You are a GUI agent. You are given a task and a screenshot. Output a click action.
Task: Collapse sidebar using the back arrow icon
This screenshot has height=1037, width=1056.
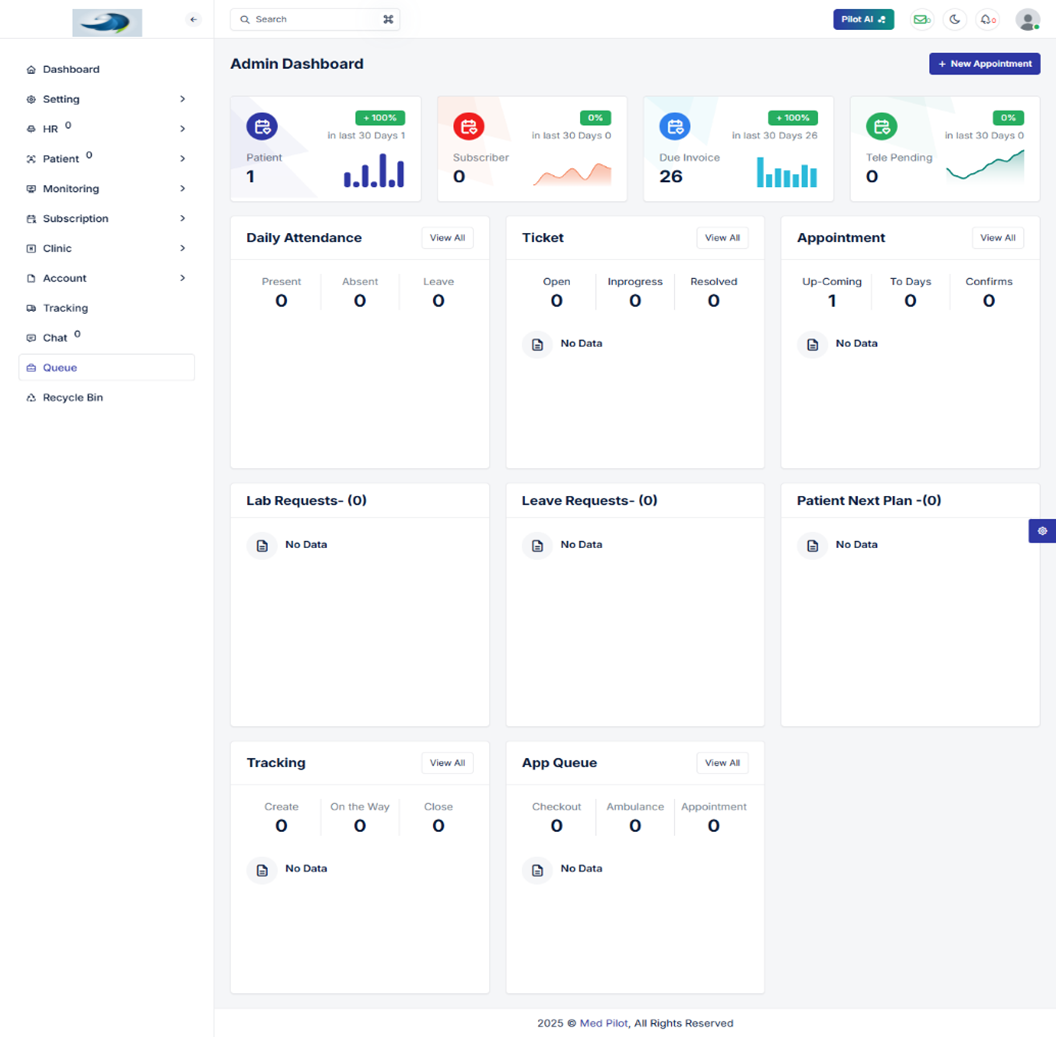tap(194, 19)
